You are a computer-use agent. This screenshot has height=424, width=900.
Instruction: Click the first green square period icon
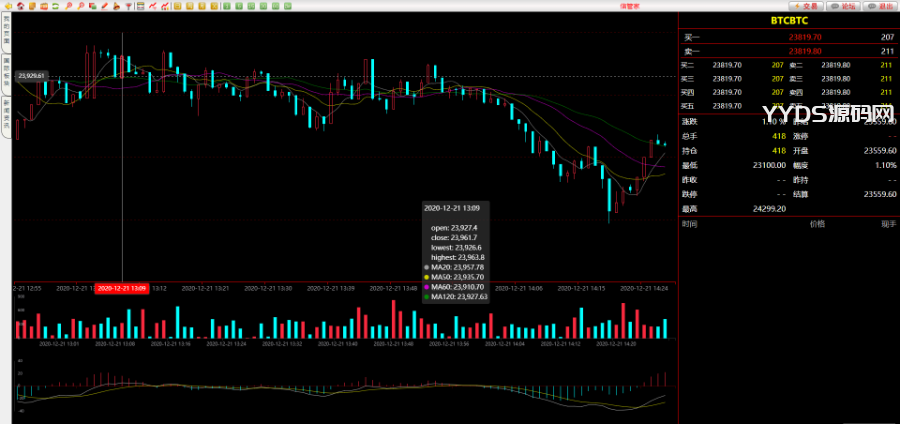coord(226,6)
